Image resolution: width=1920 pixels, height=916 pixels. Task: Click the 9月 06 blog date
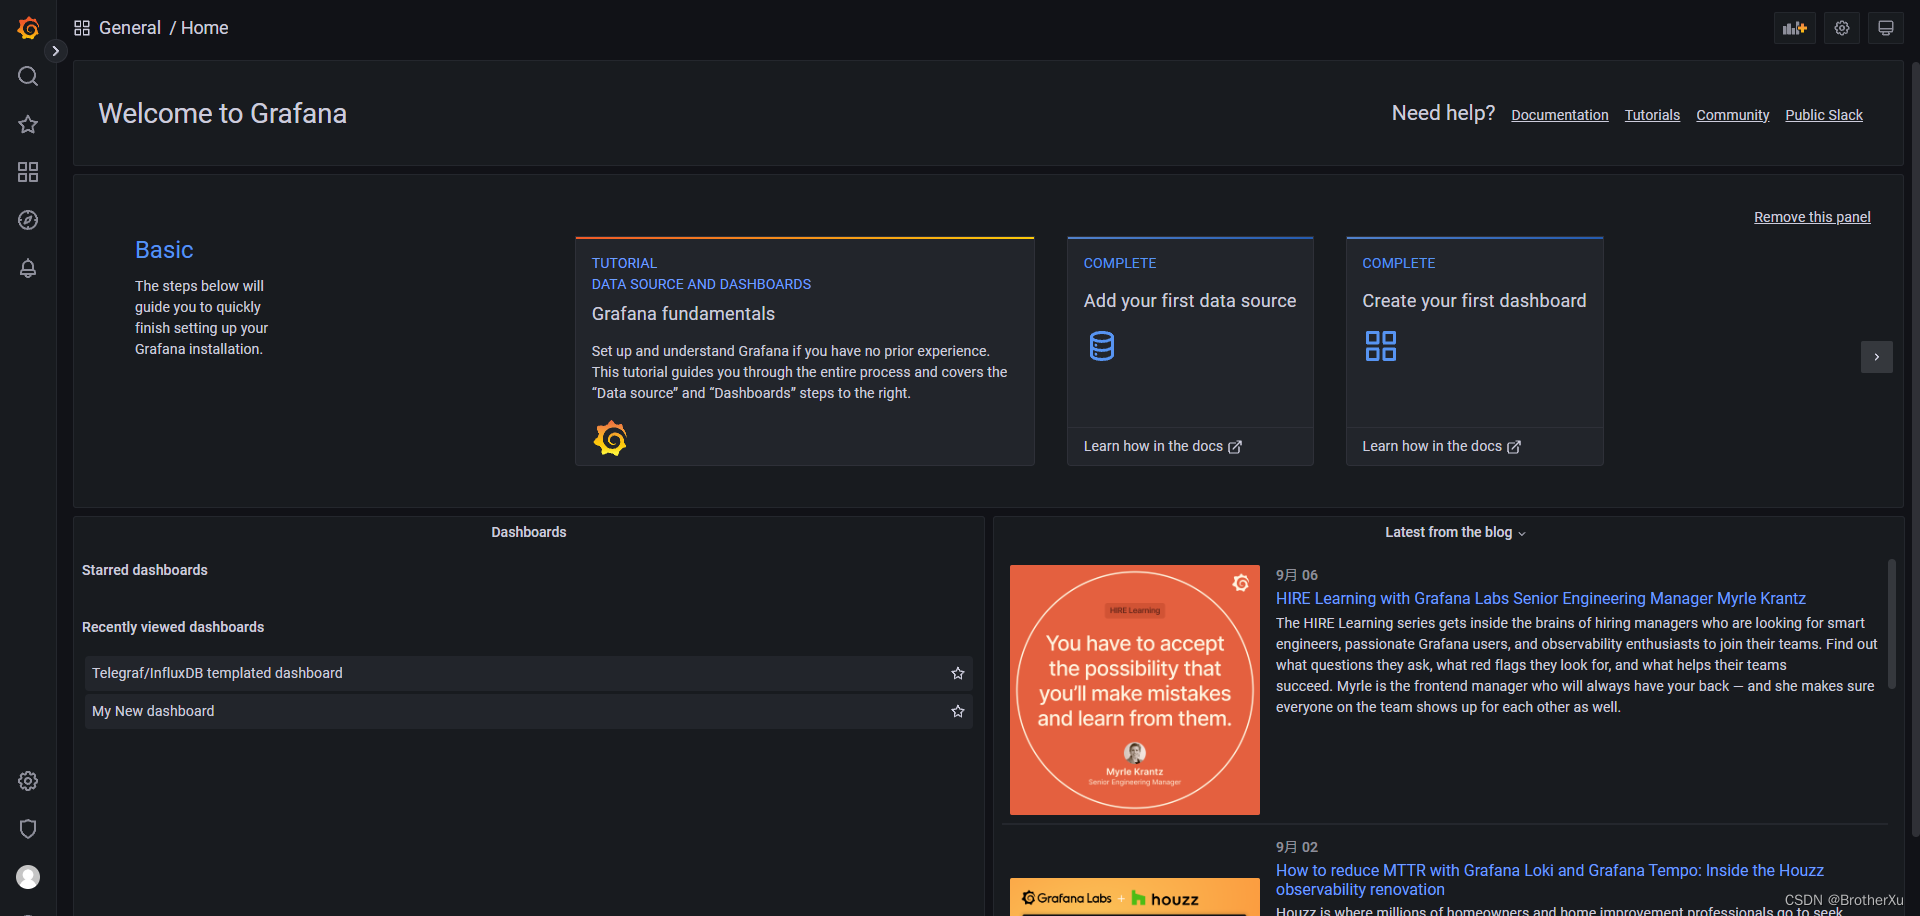[1297, 575]
